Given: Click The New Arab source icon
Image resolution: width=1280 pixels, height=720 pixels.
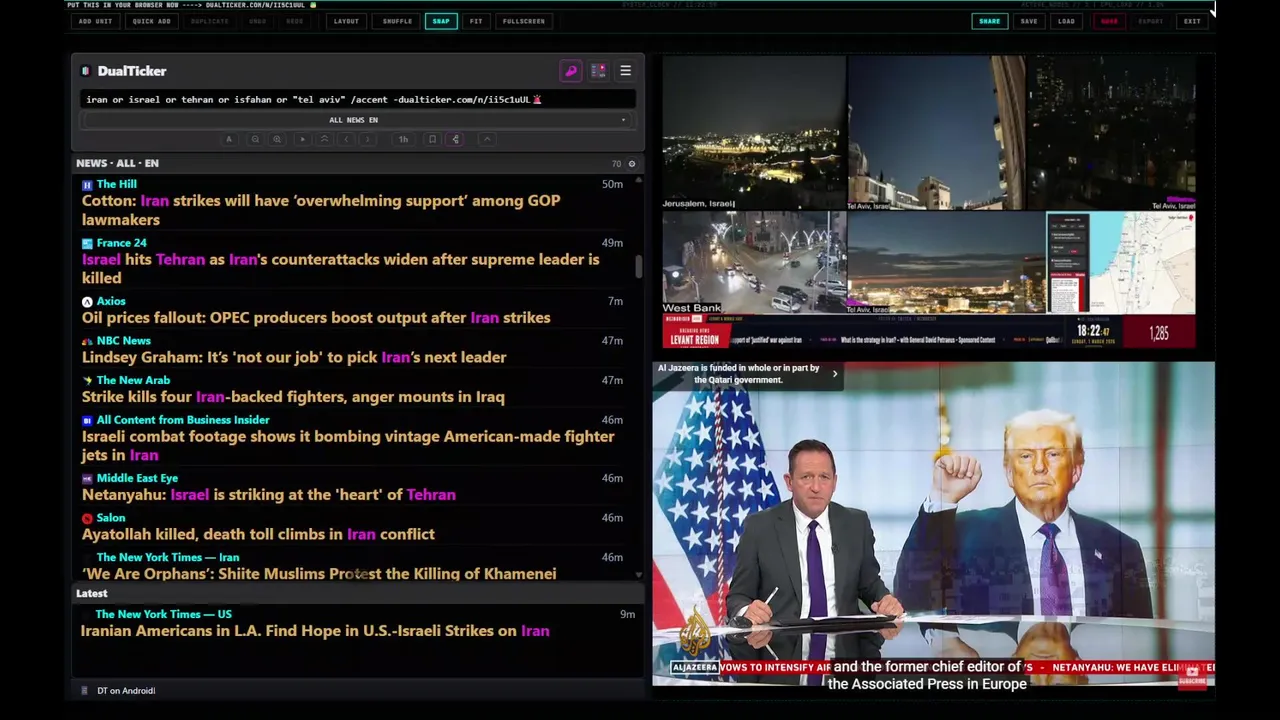Looking at the screenshot, I should 87,381.
